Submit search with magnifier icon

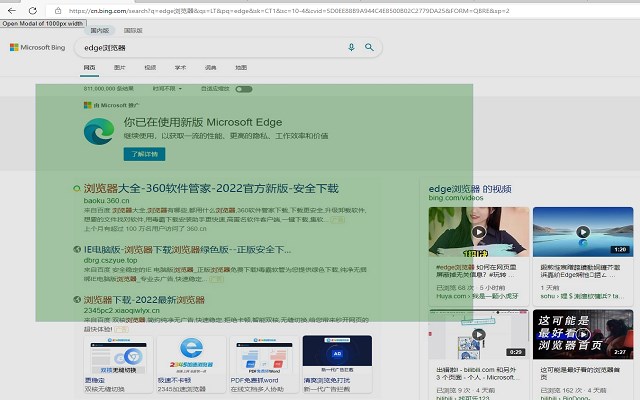click(369, 47)
